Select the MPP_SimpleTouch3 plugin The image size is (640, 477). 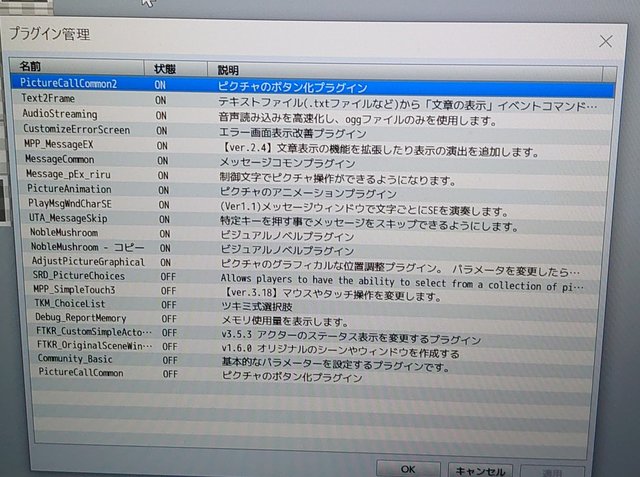tap(313, 291)
